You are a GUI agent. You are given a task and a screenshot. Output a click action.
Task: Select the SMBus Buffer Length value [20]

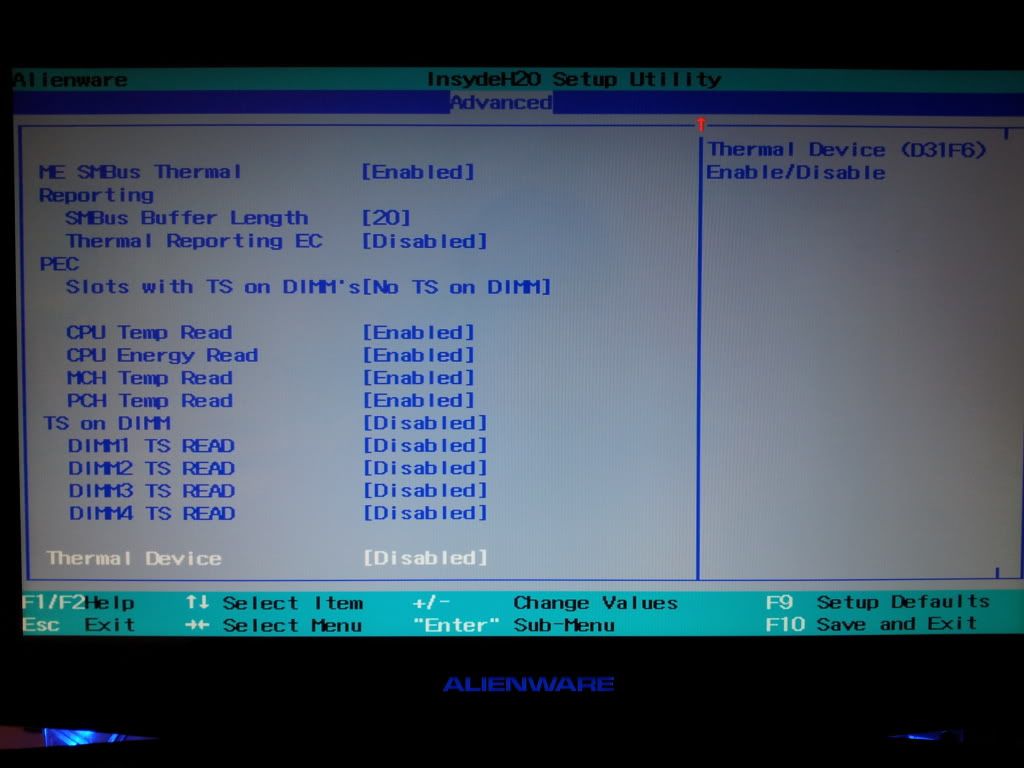tap(386, 217)
